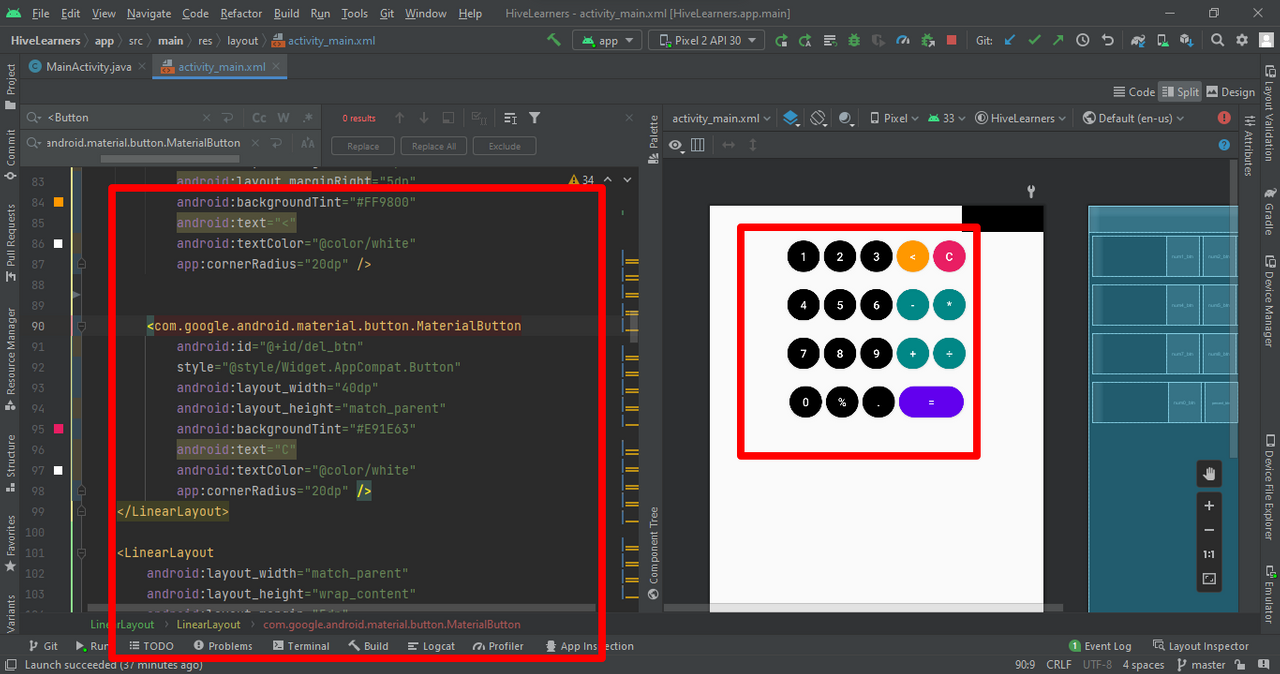The width and height of the screenshot is (1280, 674).
Task: Start debugging with the bug icon
Action: pos(854,41)
